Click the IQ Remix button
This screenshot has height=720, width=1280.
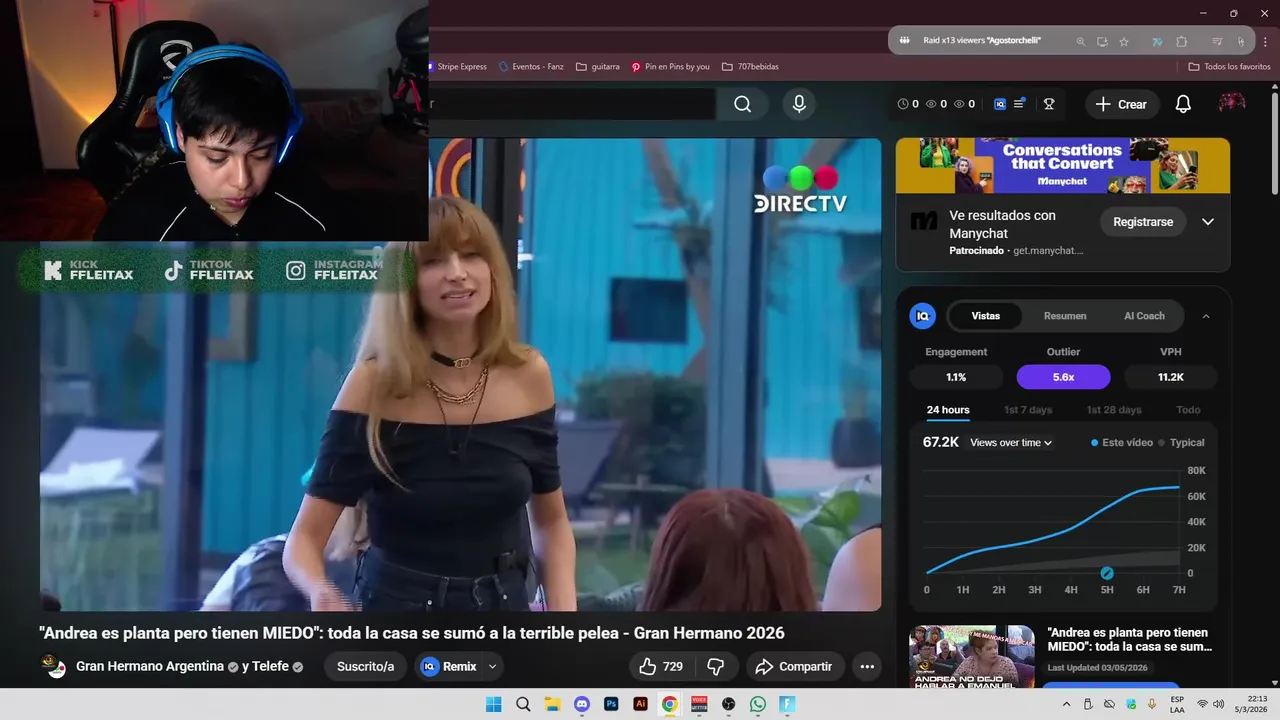click(449, 666)
